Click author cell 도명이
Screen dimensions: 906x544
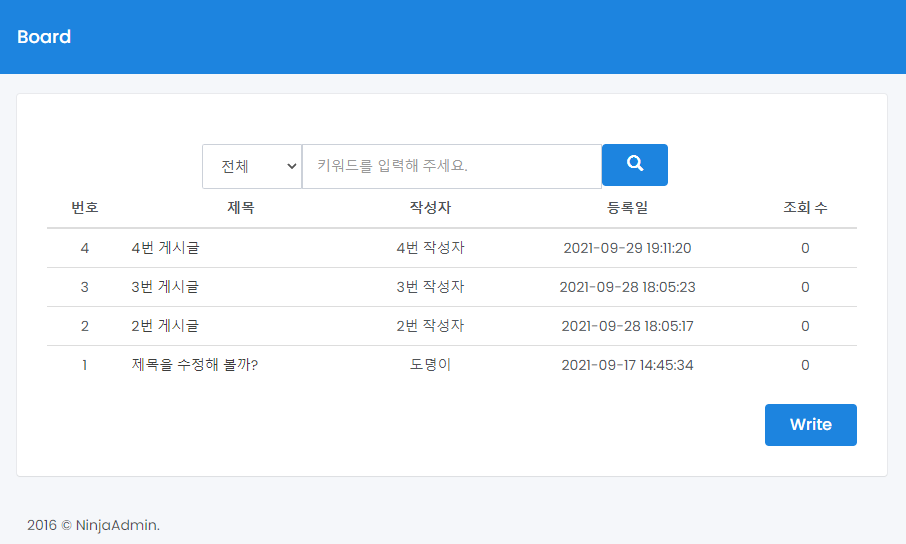point(430,365)
